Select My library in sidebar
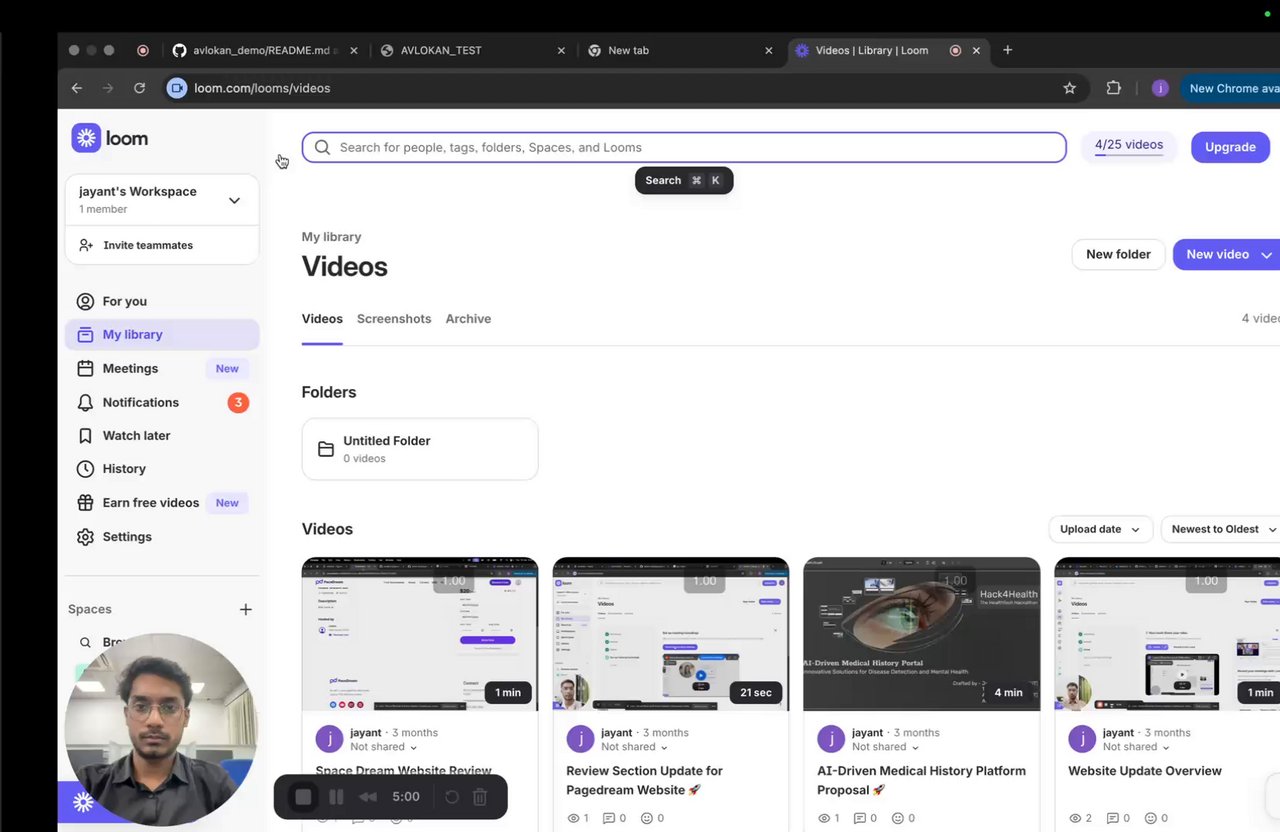The height and width of the screenshot is (832, 1280). coord(162,335)
